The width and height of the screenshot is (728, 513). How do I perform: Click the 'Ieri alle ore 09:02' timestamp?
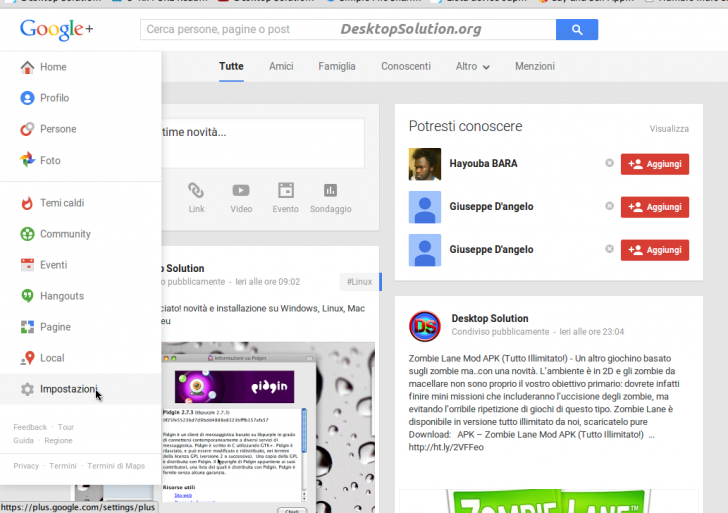pyautogui.click(x=267, y=282)
